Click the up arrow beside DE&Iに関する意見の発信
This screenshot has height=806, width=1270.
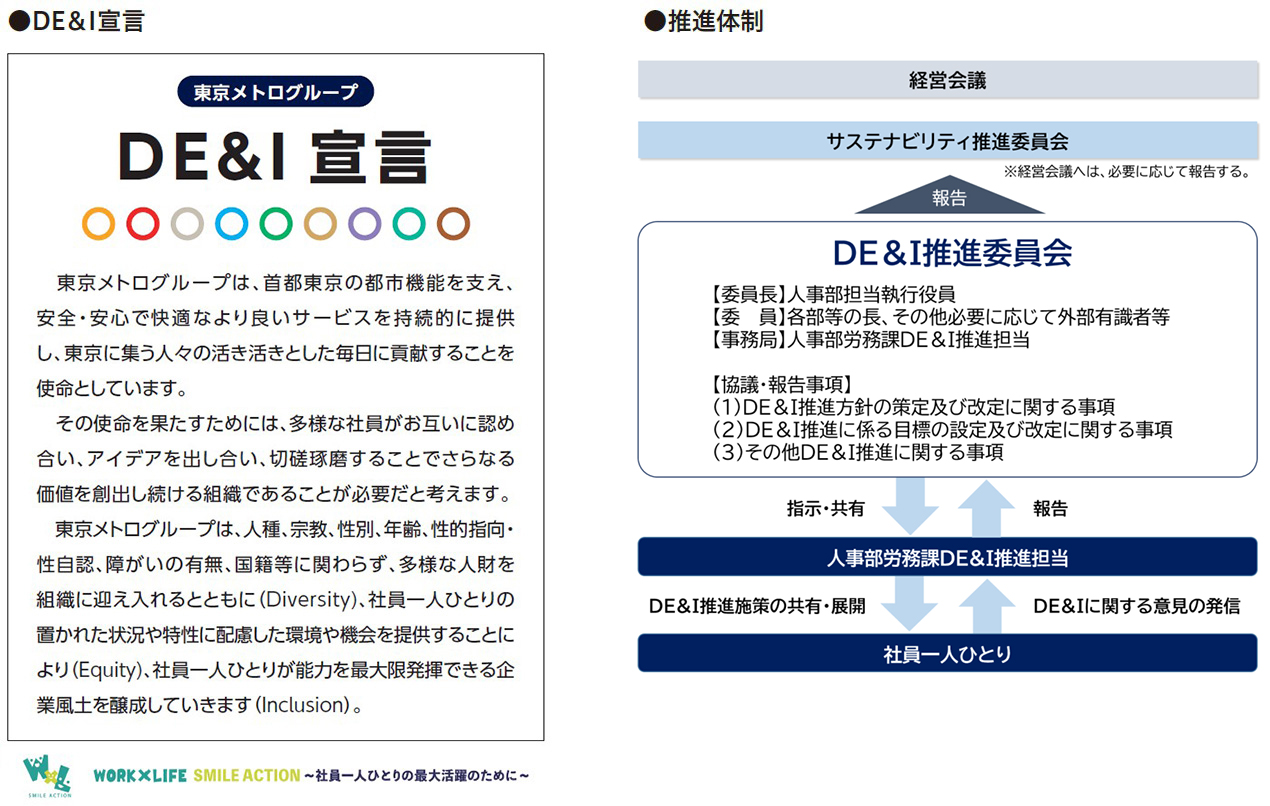tap(986, 606)
